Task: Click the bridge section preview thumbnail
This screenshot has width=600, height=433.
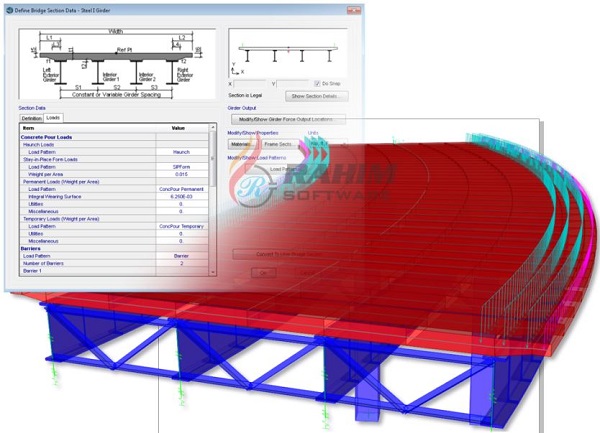Action: [288, 53]
